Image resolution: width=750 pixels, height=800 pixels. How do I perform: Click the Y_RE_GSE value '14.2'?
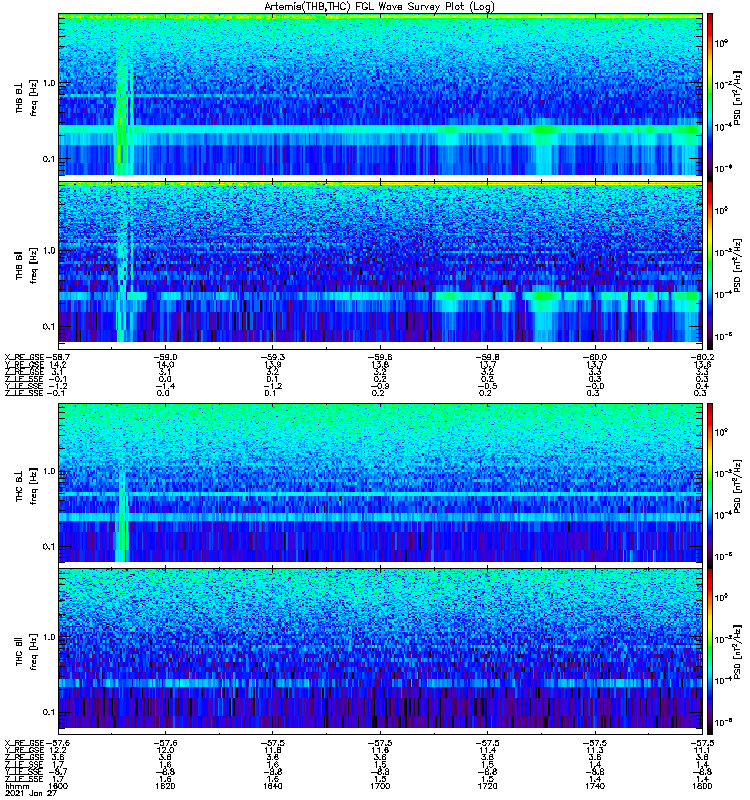click(x=58, y=365)
